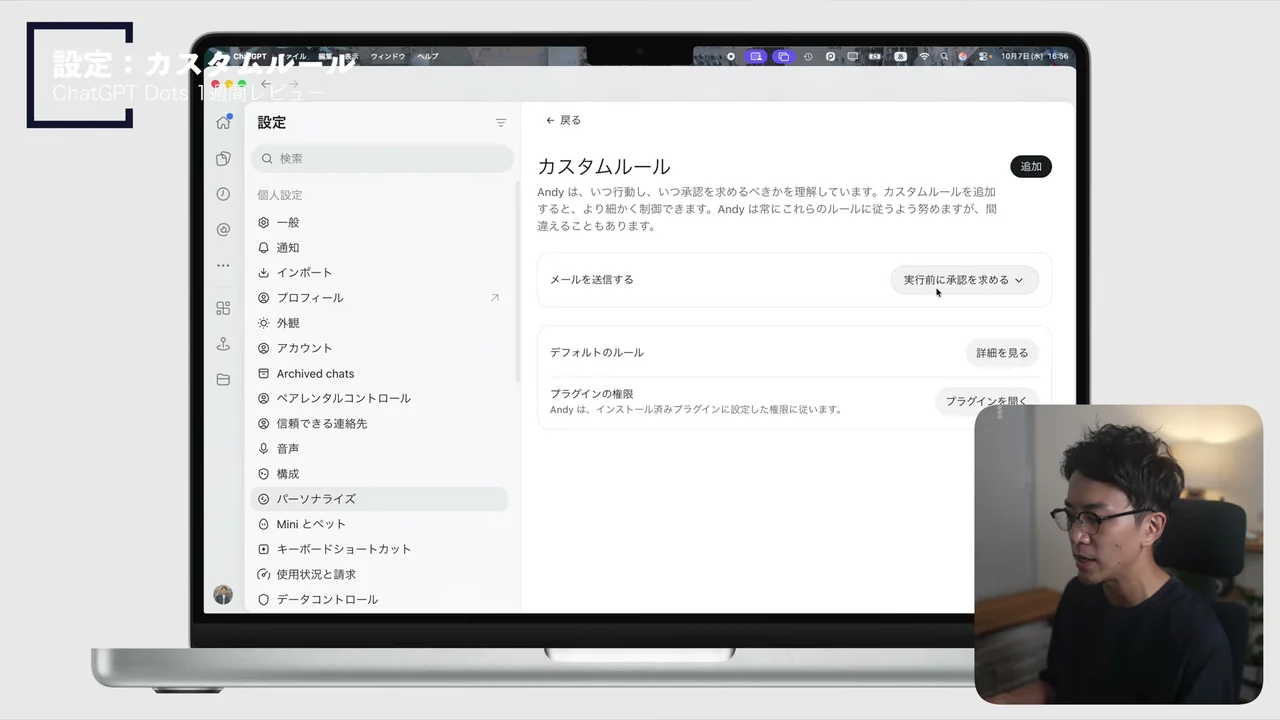Click the user avatar at rail bottom
The height and width of the screenshot is (720, 1280).
(223, 595)
